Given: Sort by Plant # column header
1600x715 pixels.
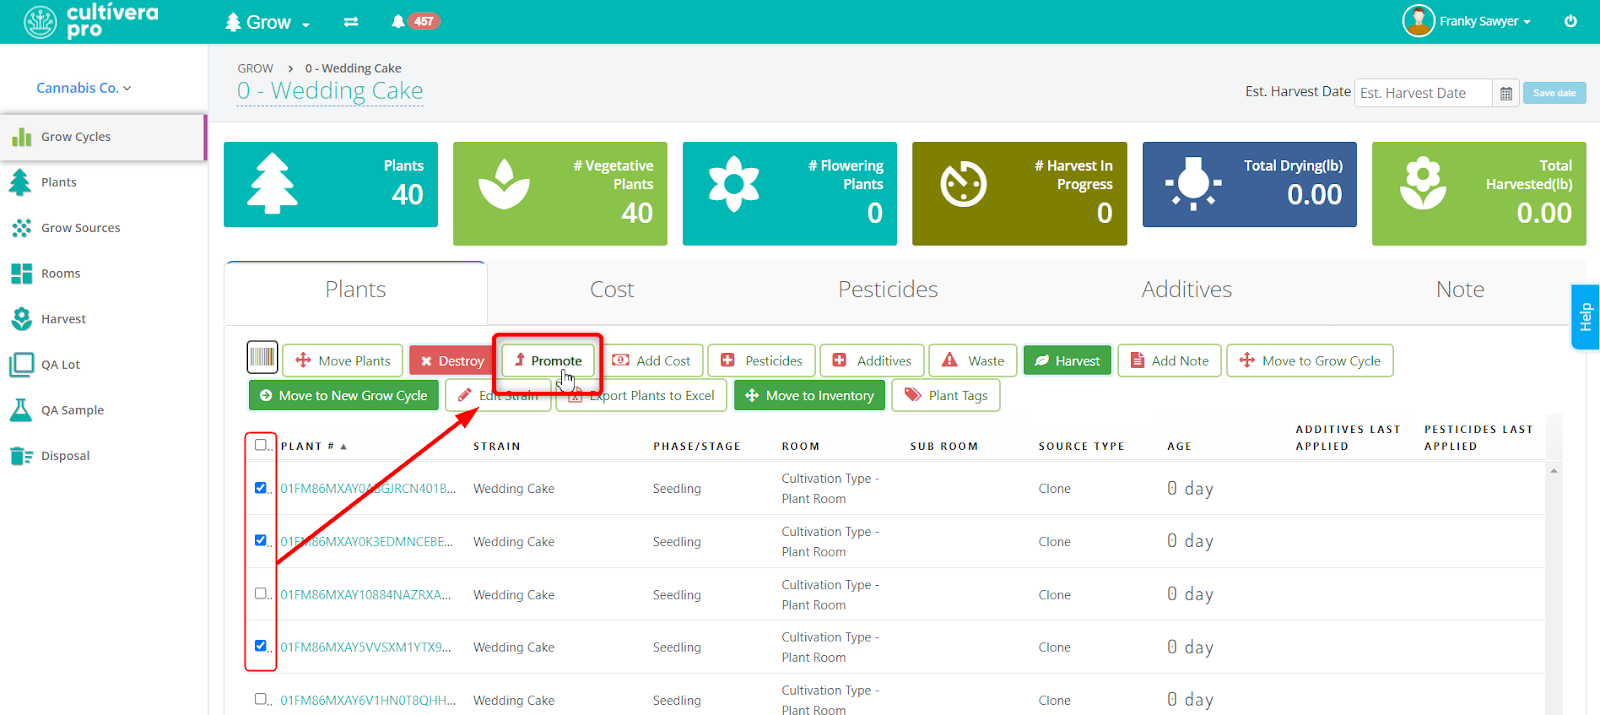Looking at the screenshot, I should coord(313,447).
